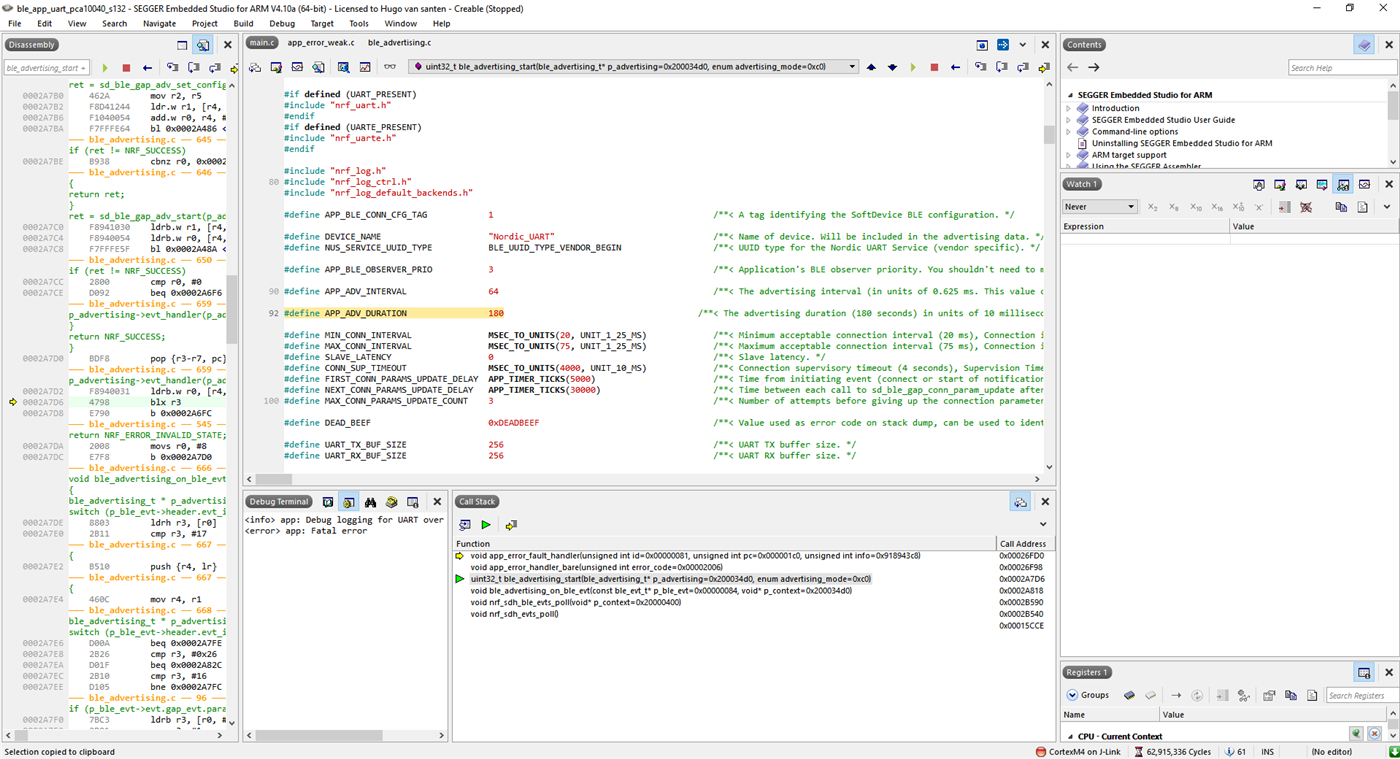
Task: Select ble_advertising_on_ble_evt call stack frame
Action: click(x=725, y=590)
